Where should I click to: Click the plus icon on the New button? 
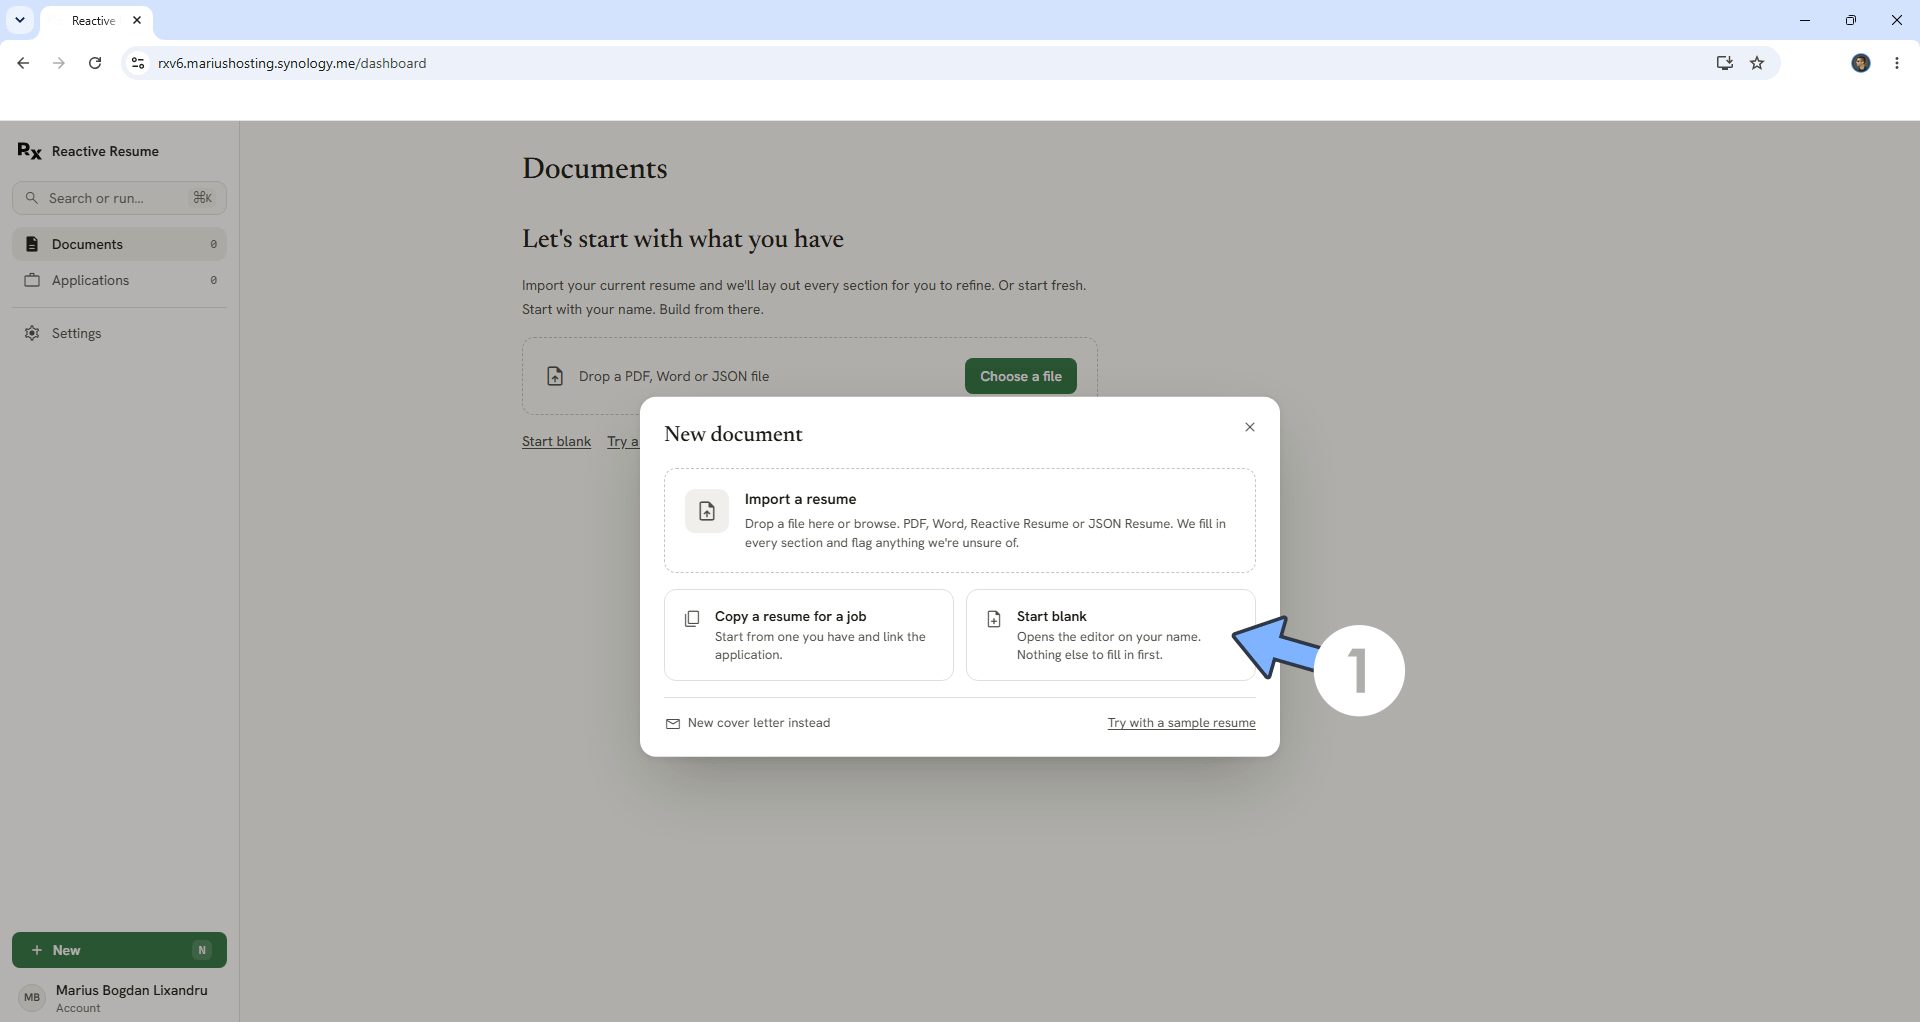point(37,950)
